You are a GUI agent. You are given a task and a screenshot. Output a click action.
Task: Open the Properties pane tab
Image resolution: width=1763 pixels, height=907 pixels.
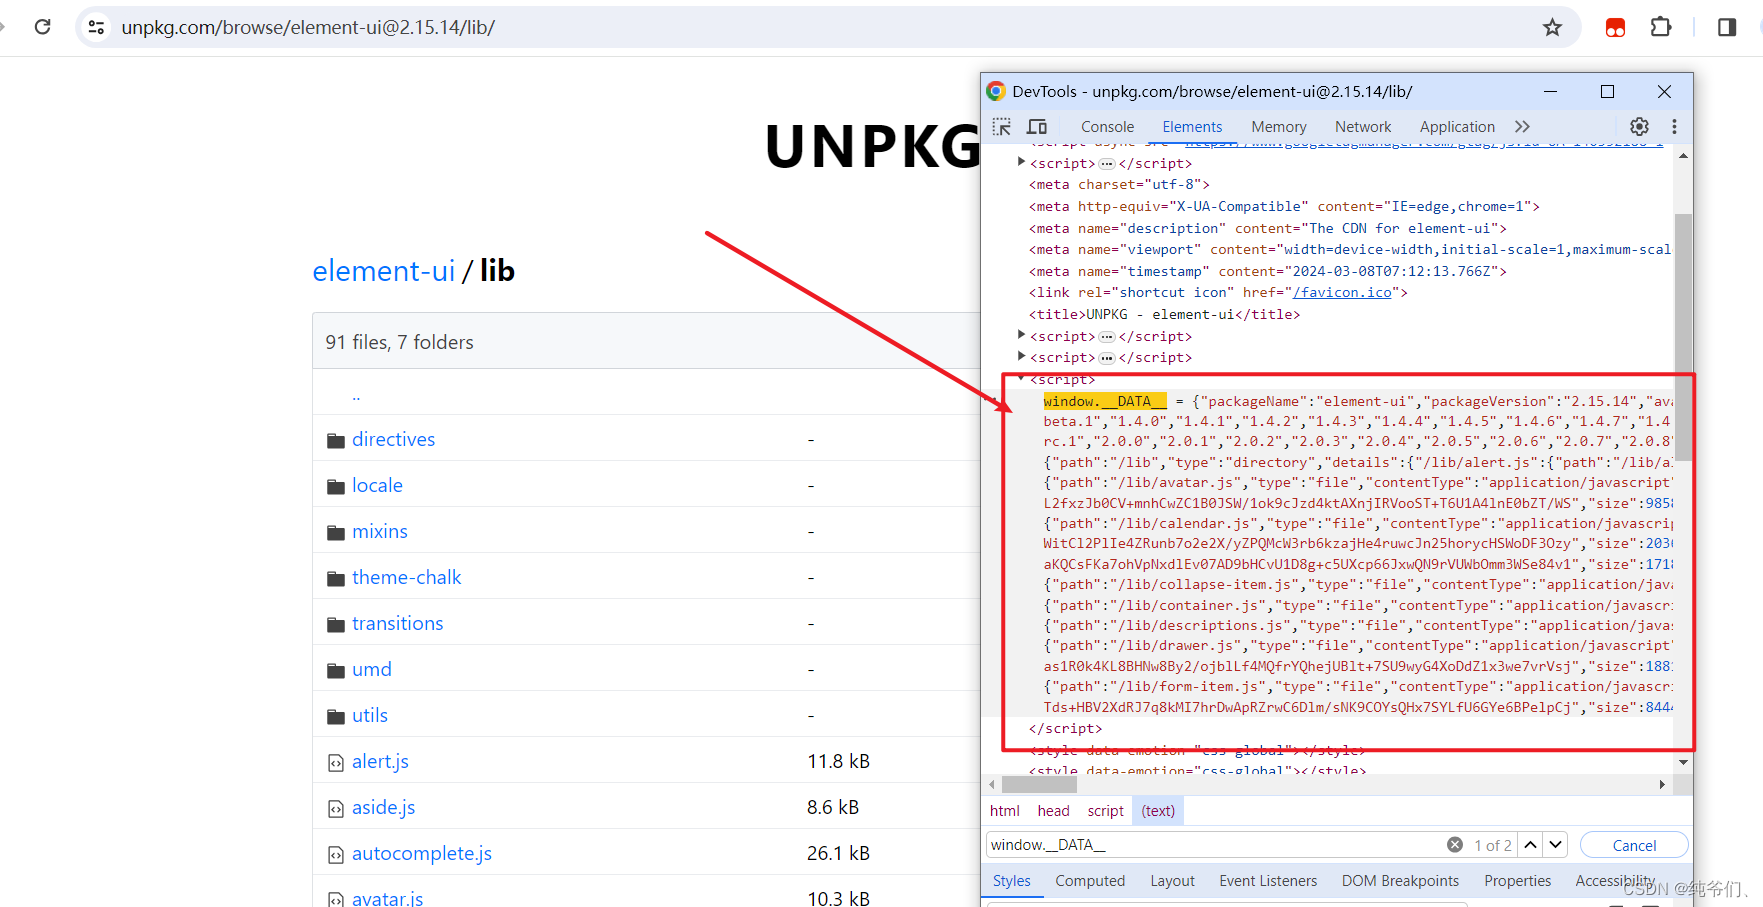tap(1517, 881)
